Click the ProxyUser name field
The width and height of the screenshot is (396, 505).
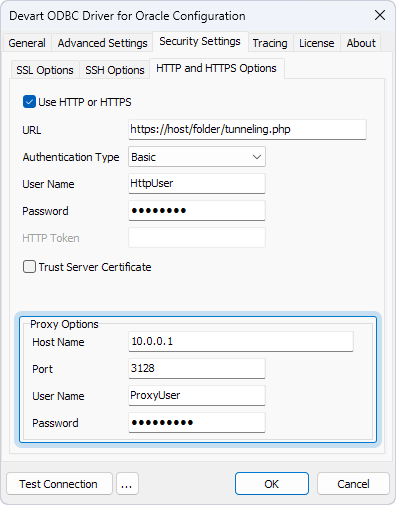click(197, 395)
